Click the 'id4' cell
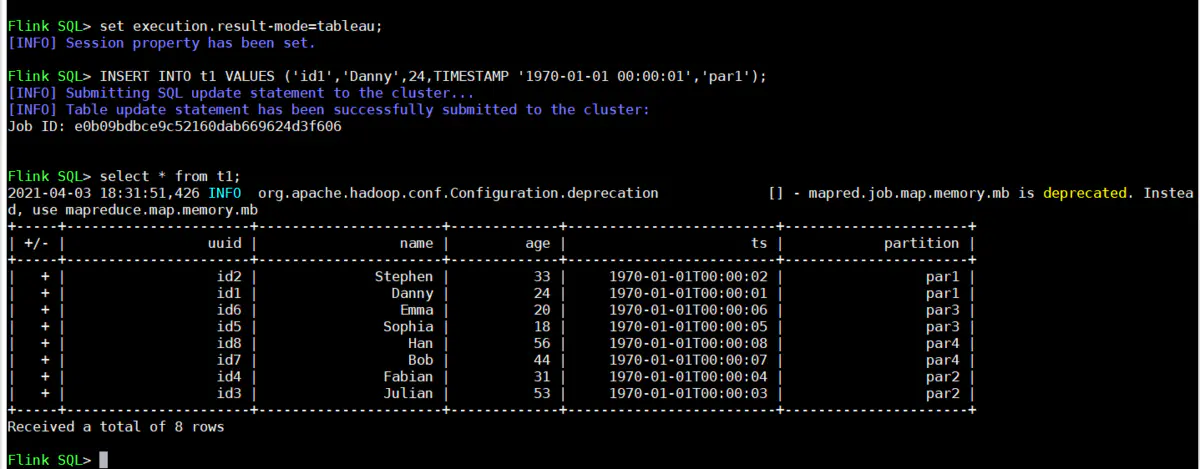The height and width of the screenshot is (469, 1200). 231,376
